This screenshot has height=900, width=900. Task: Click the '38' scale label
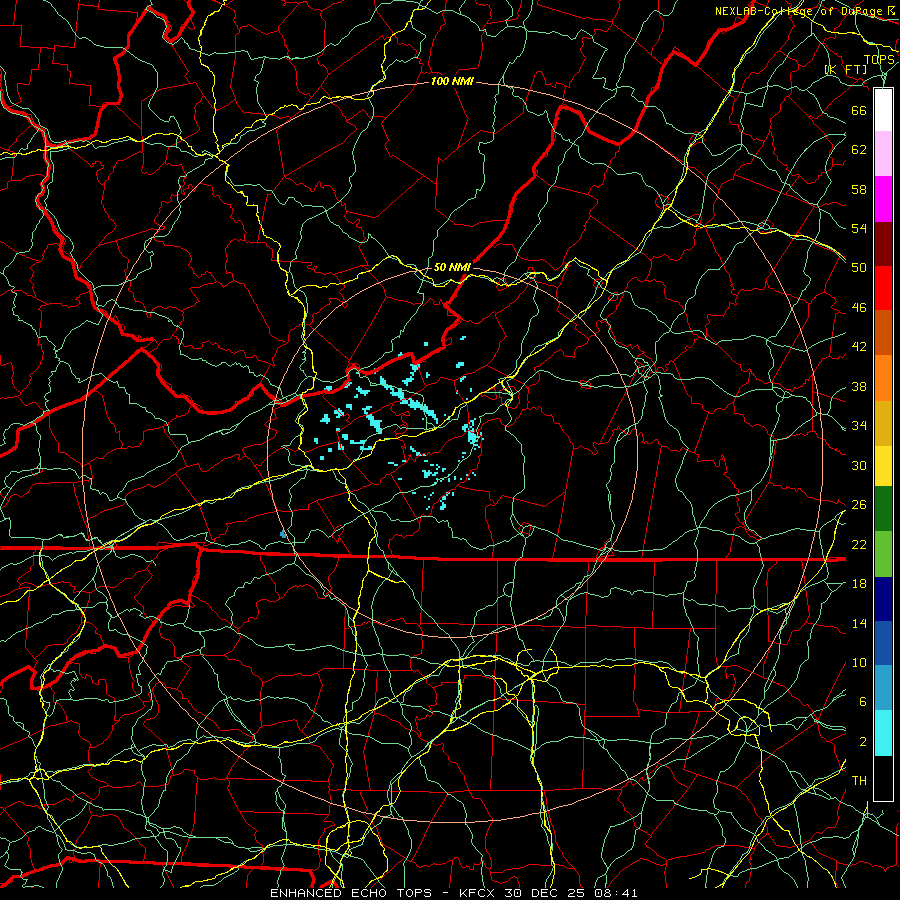click(859, 386)
